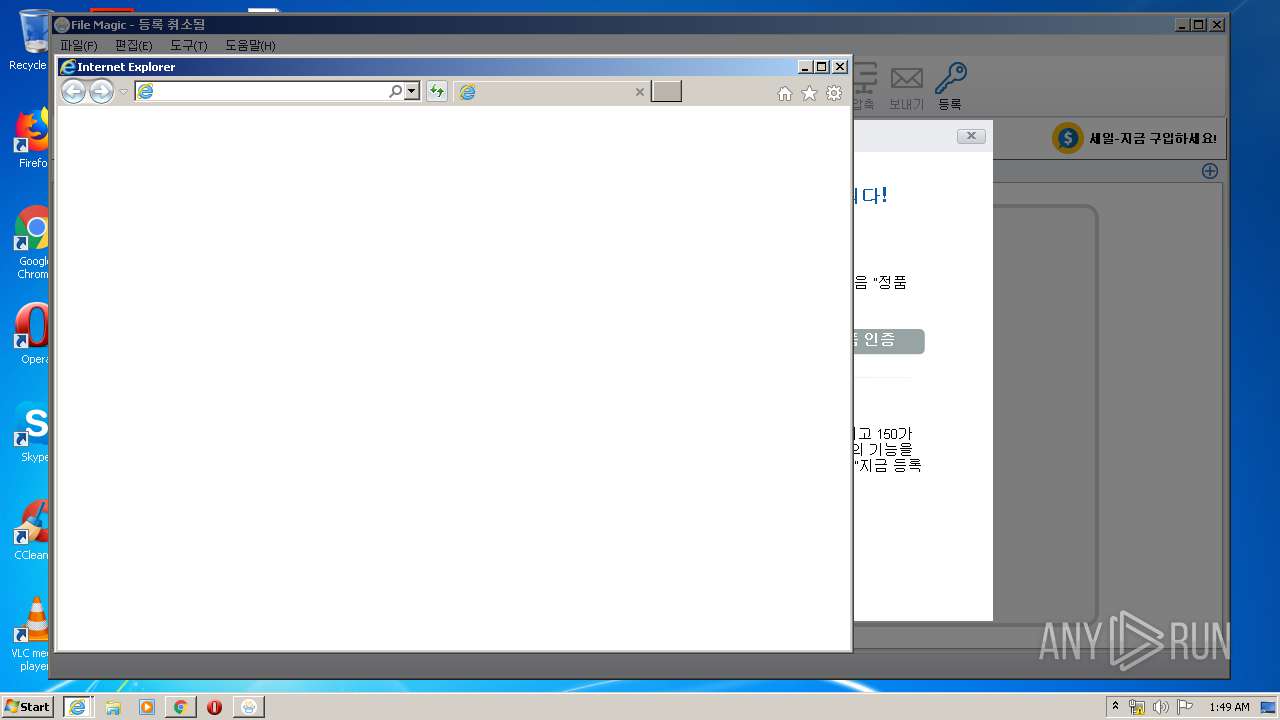Go back in Internet Explorer
The image size is (1280, 720).
coord(73,92)
